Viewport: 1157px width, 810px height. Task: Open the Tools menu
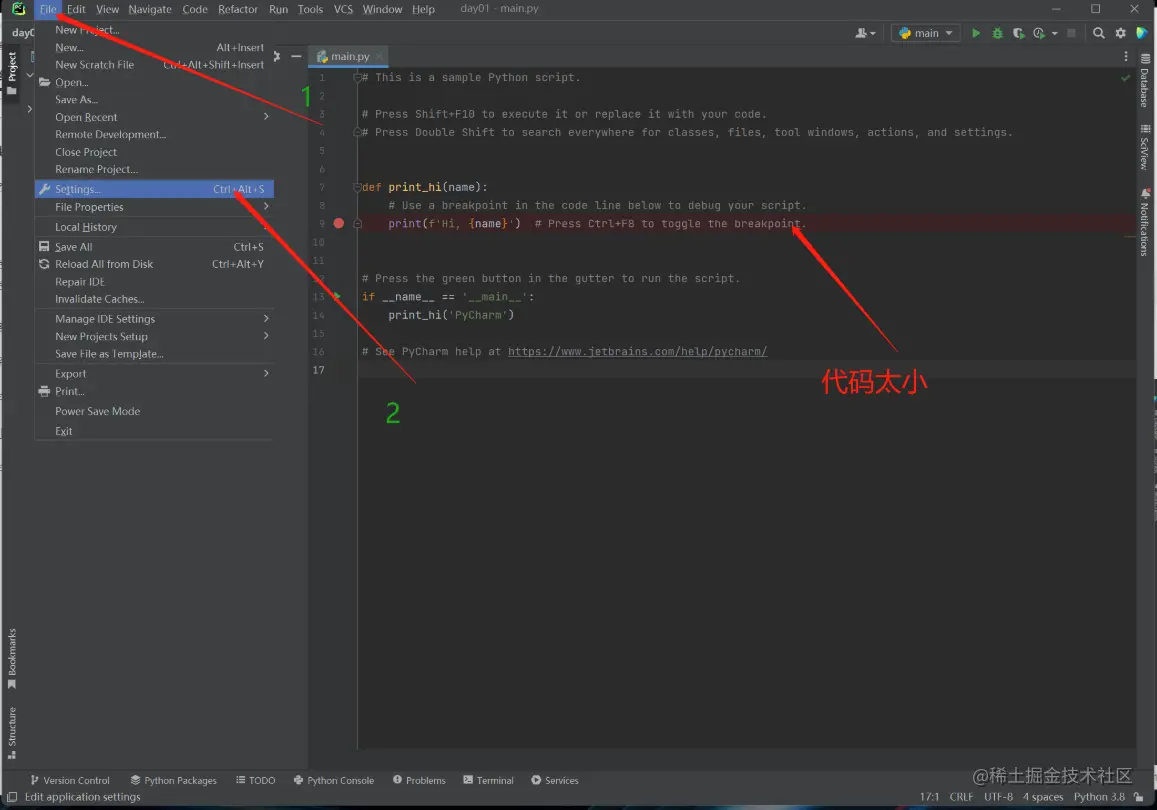point(310,9)
